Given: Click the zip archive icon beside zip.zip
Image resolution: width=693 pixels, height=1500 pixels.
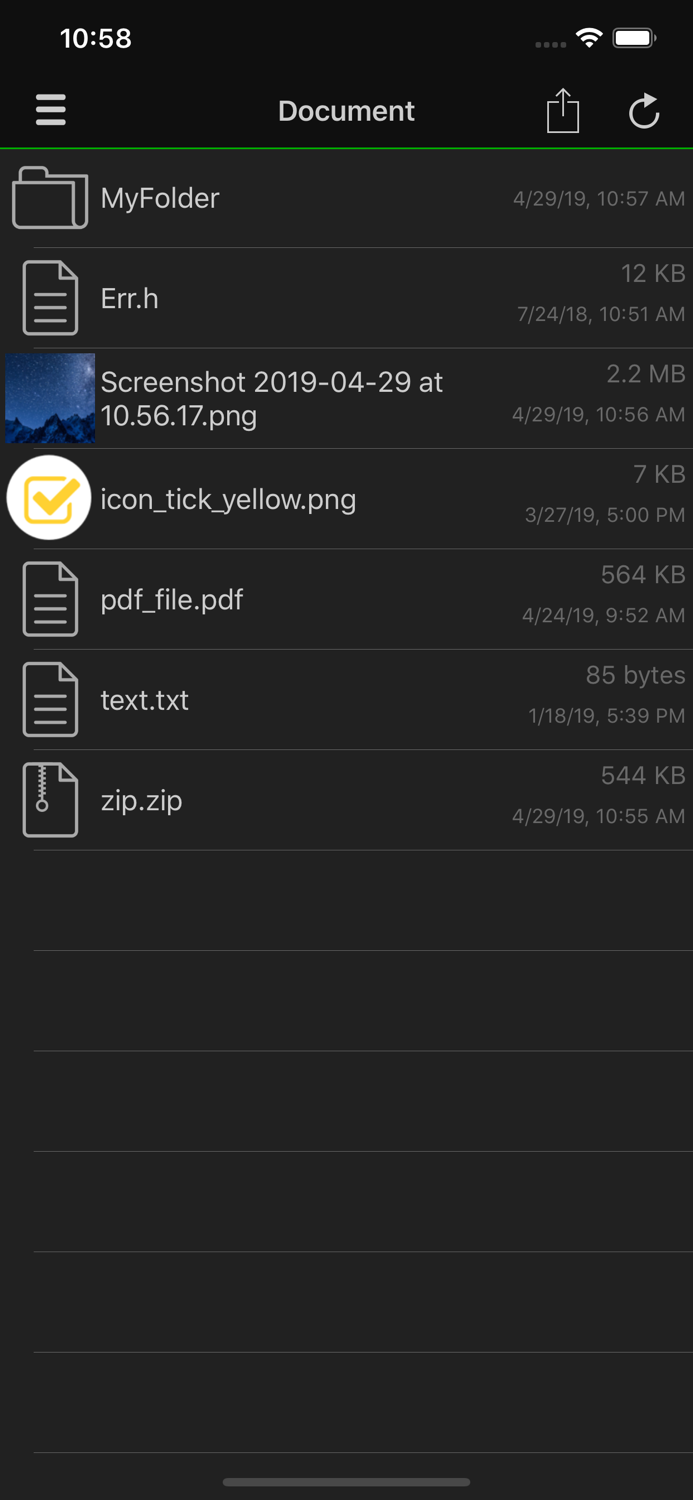Looking at the screenshot, I should (x=50, y=799).
